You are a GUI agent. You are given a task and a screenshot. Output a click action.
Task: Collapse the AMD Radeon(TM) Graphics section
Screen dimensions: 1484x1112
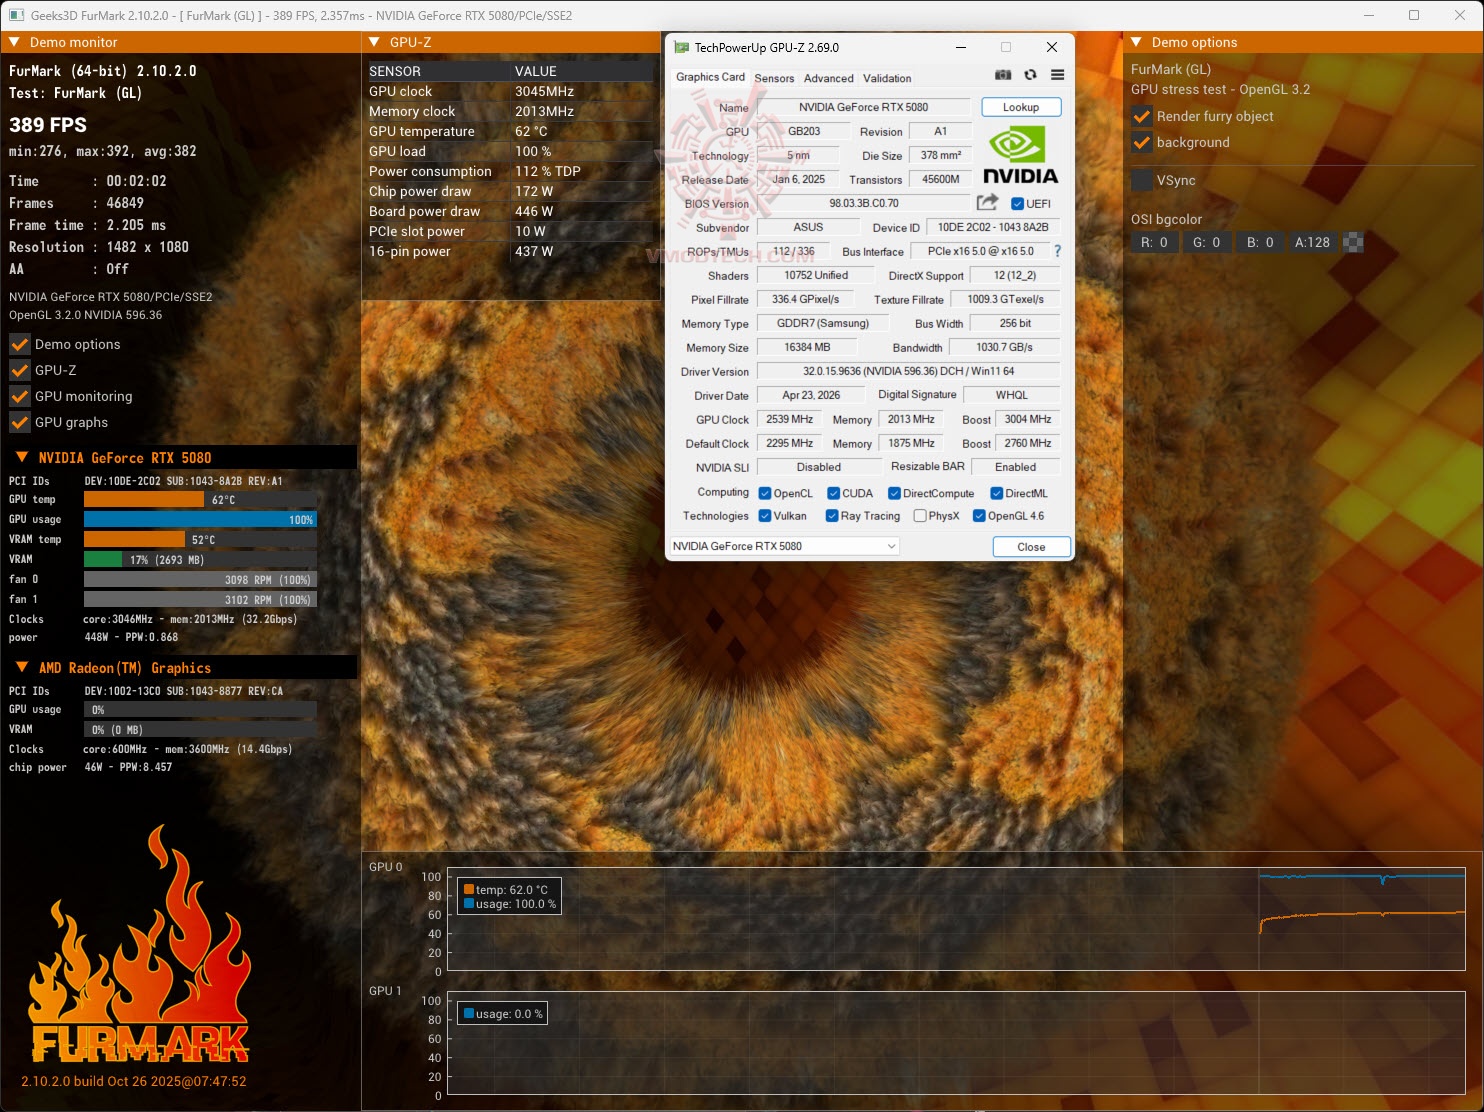pyautogui.click(x=22, y=667)
